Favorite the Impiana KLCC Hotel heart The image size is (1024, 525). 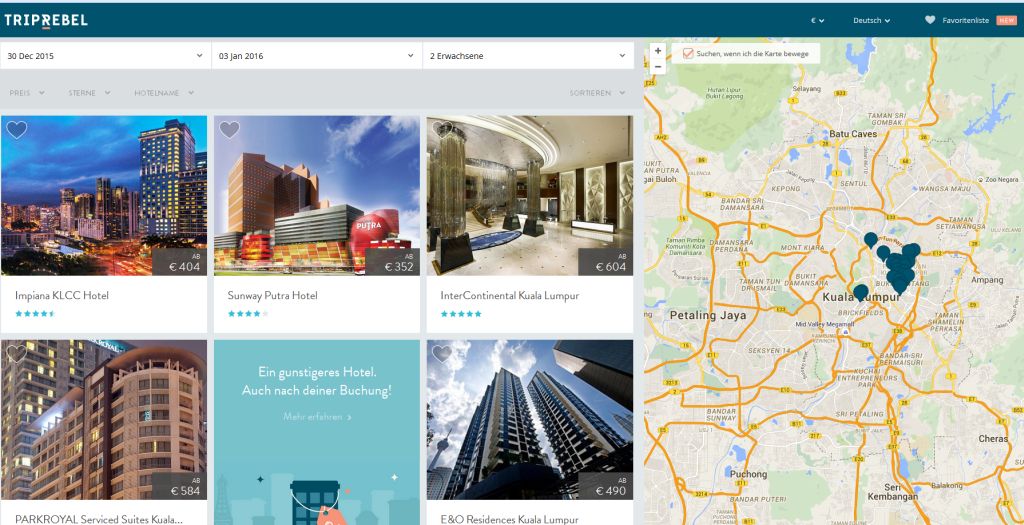[x=16, y=130]
